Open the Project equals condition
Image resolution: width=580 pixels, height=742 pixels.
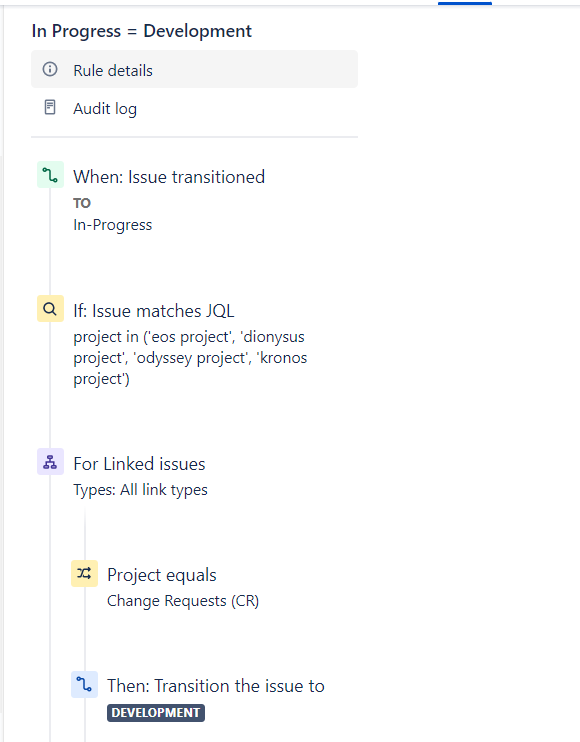[162, 575]
